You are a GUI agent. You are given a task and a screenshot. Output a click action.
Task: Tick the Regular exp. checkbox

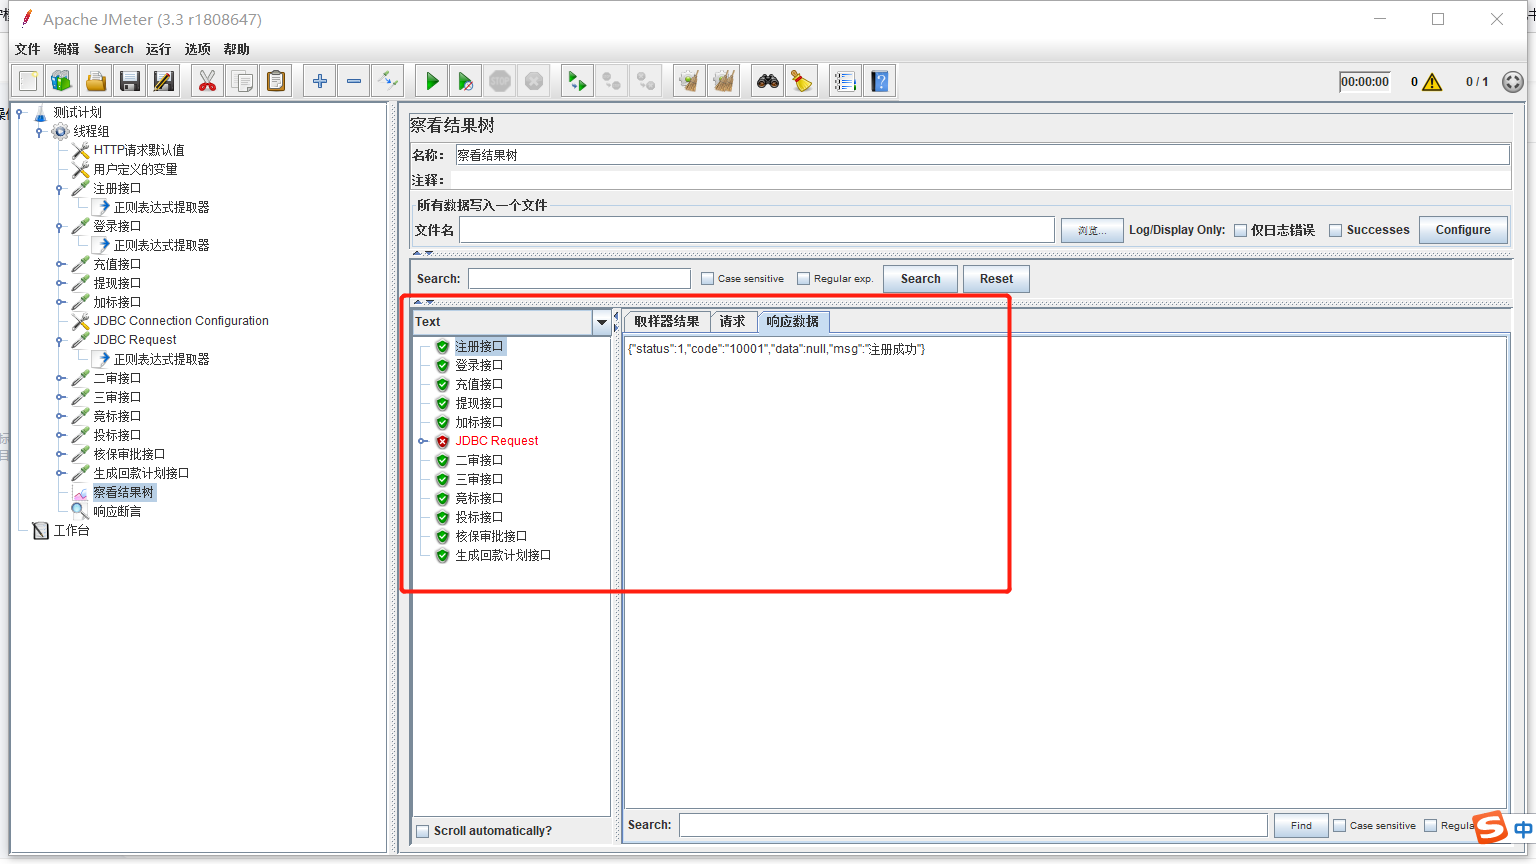click(803, 279)
